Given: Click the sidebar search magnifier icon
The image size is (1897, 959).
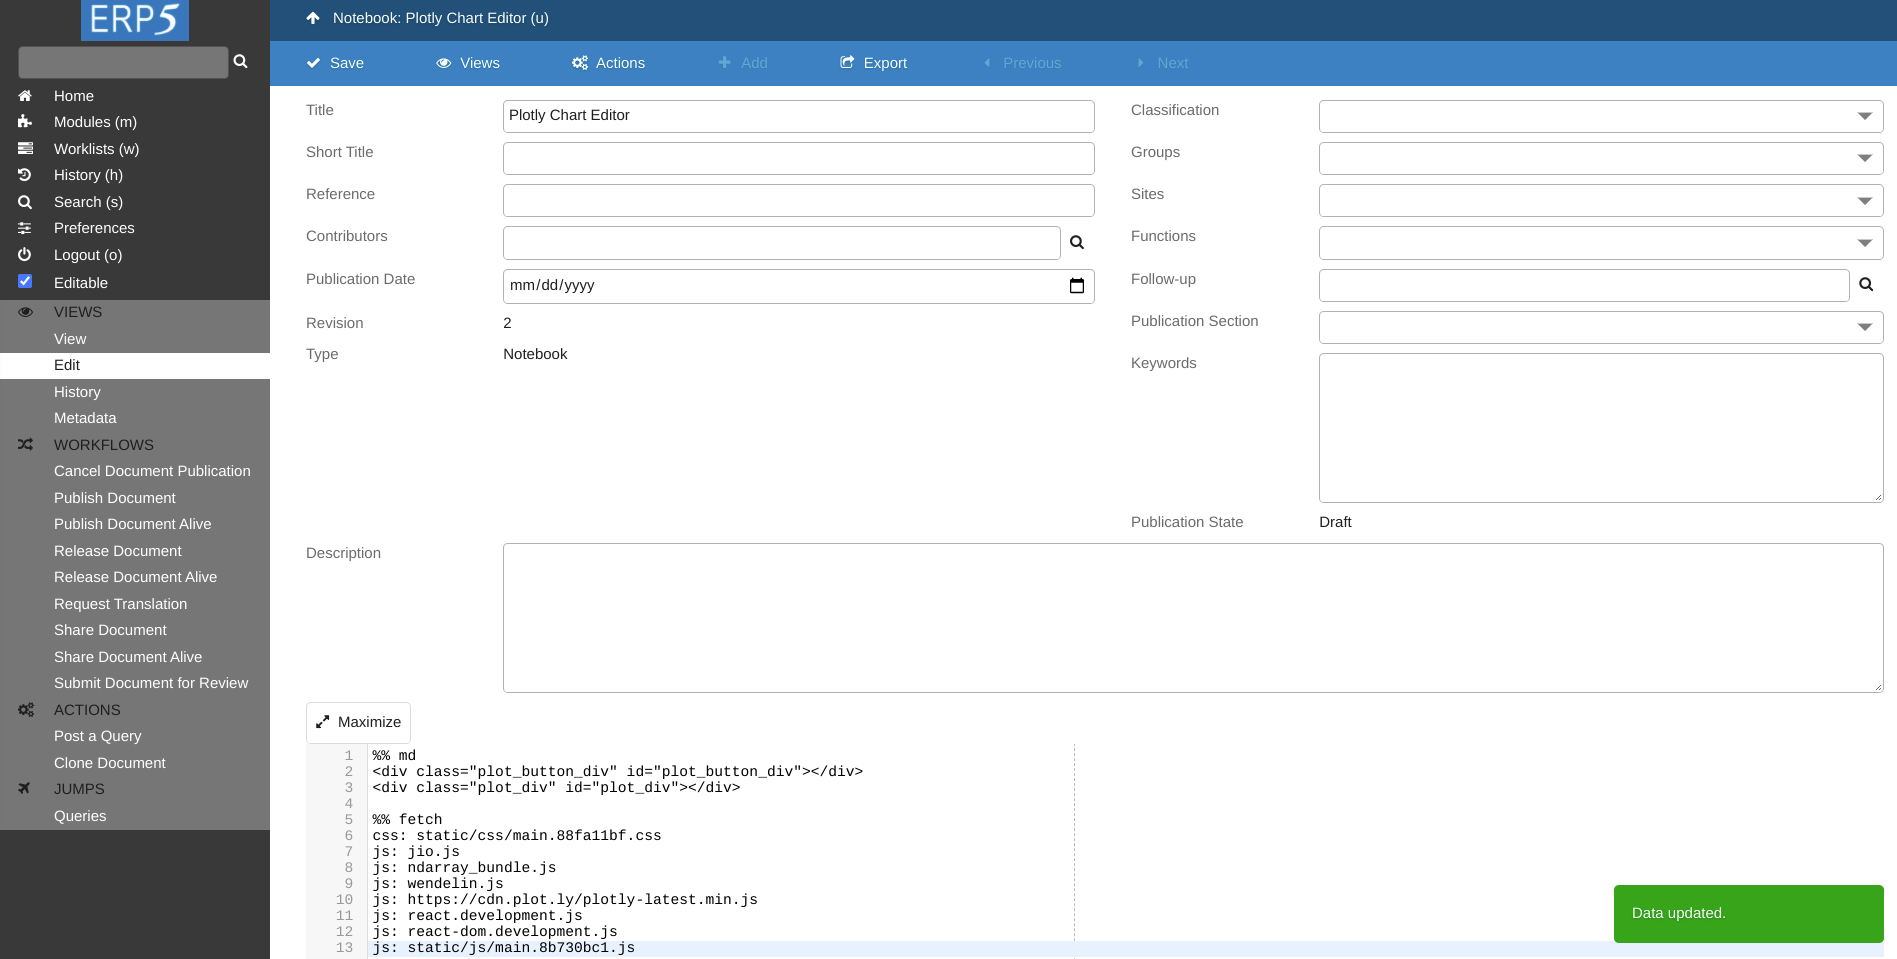Looking at the screenshot, I should [241, 62].
